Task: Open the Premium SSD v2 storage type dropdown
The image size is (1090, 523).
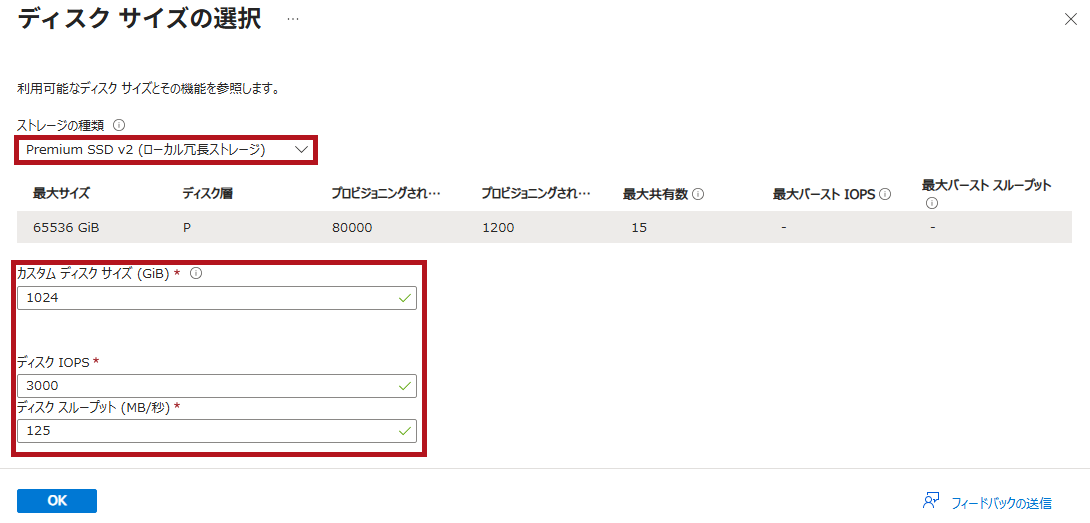Action: click(166, 150)
